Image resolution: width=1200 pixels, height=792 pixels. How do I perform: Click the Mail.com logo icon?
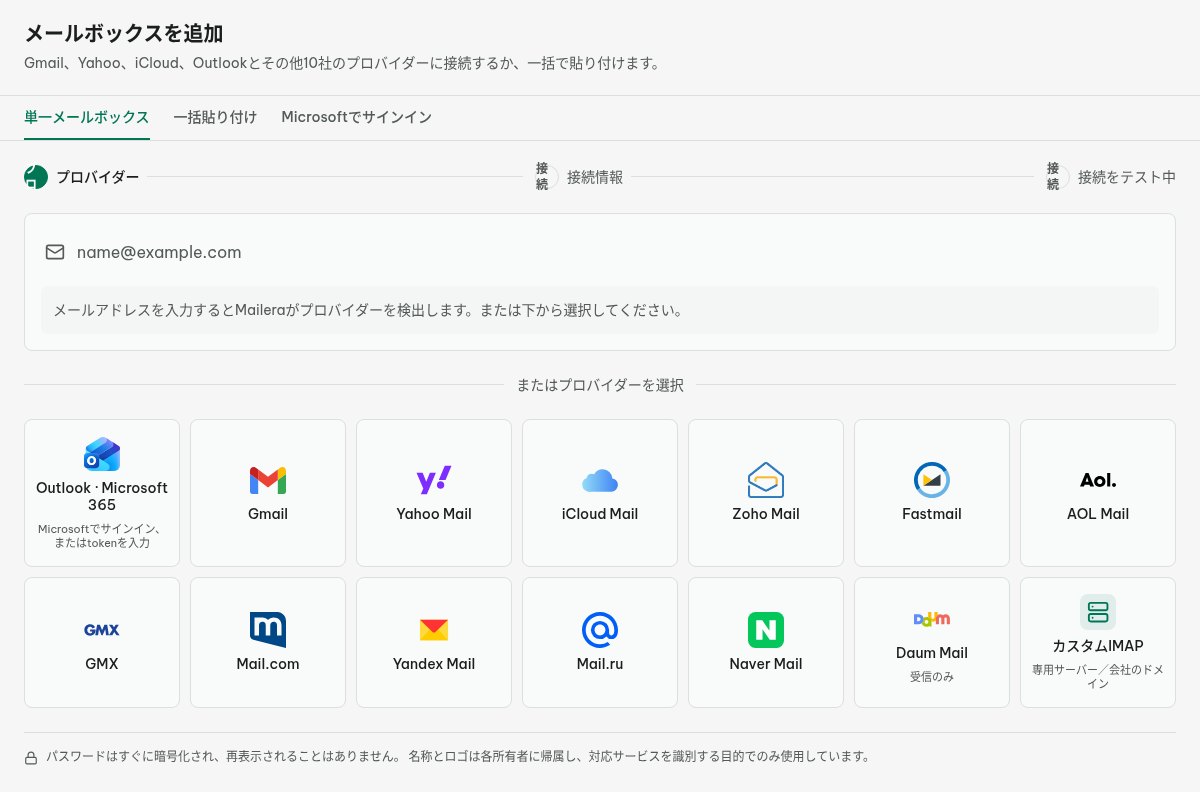tap(268, 630)
